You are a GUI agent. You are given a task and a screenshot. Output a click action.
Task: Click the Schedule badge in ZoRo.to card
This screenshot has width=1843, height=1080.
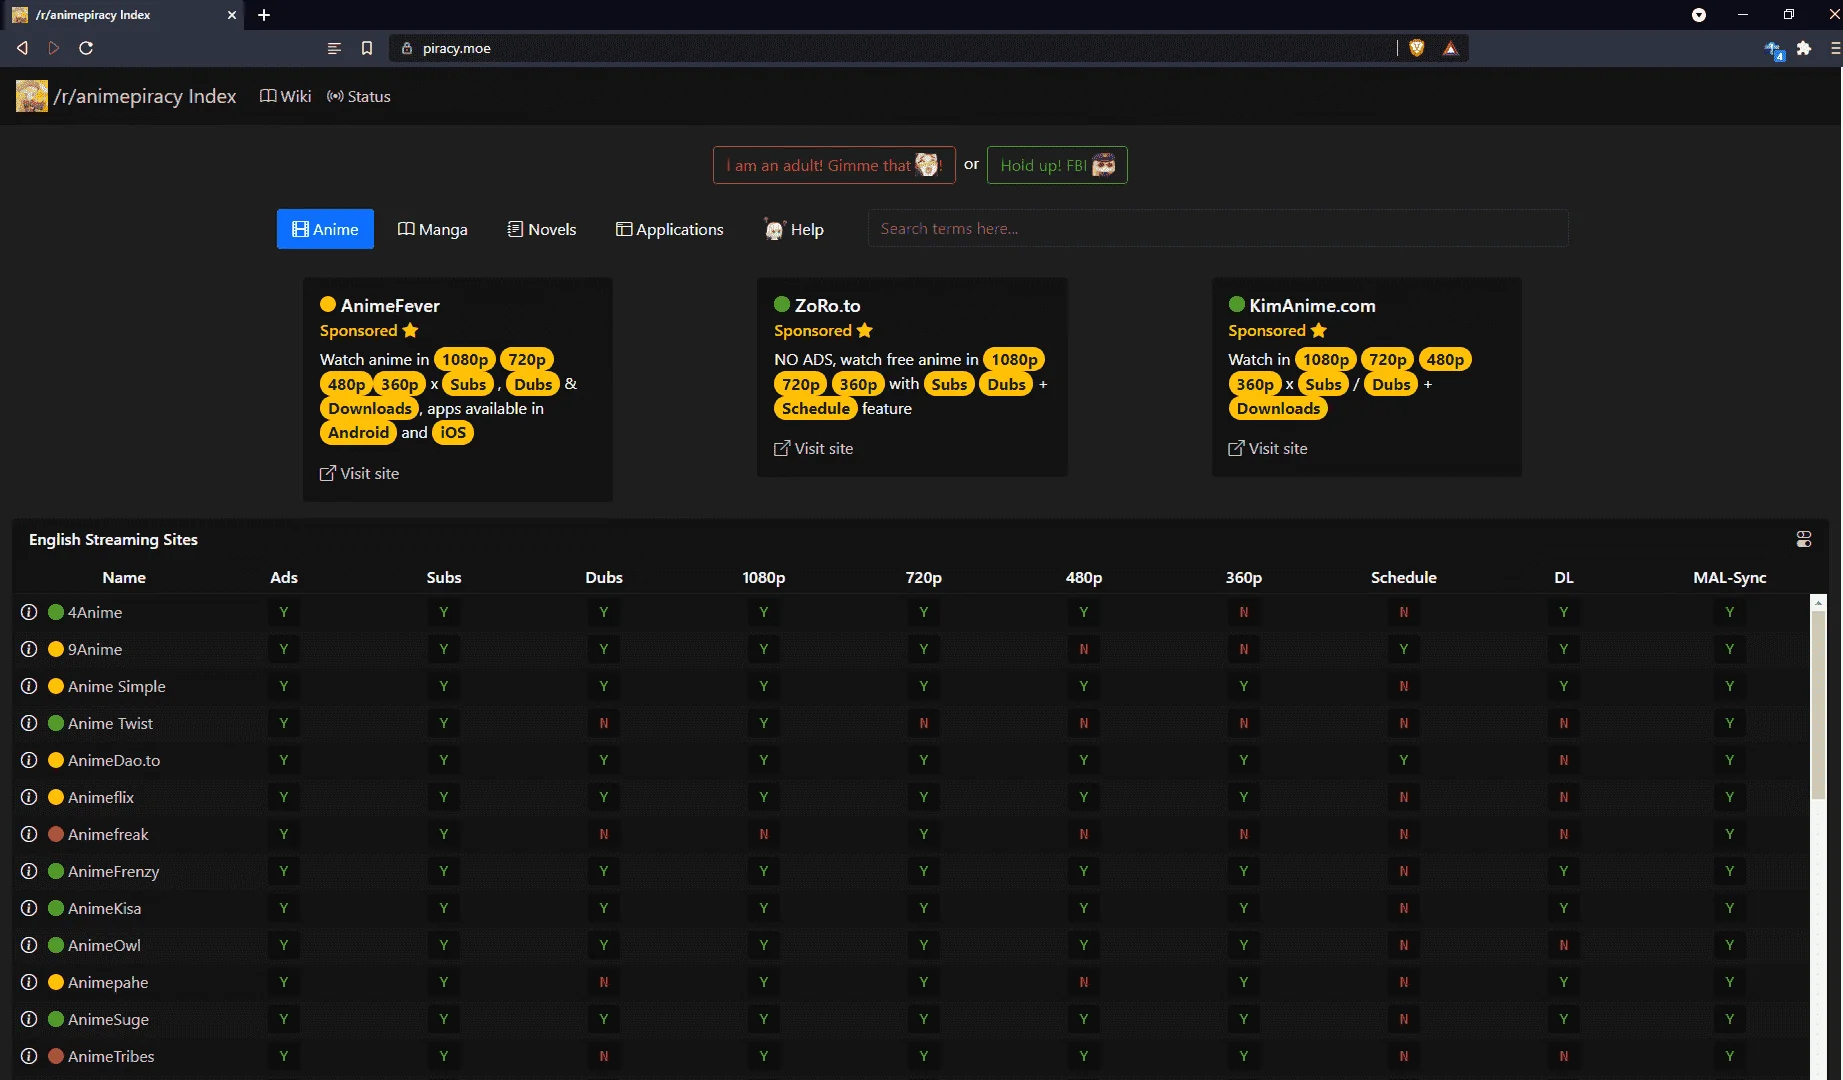tap(816, 408)
